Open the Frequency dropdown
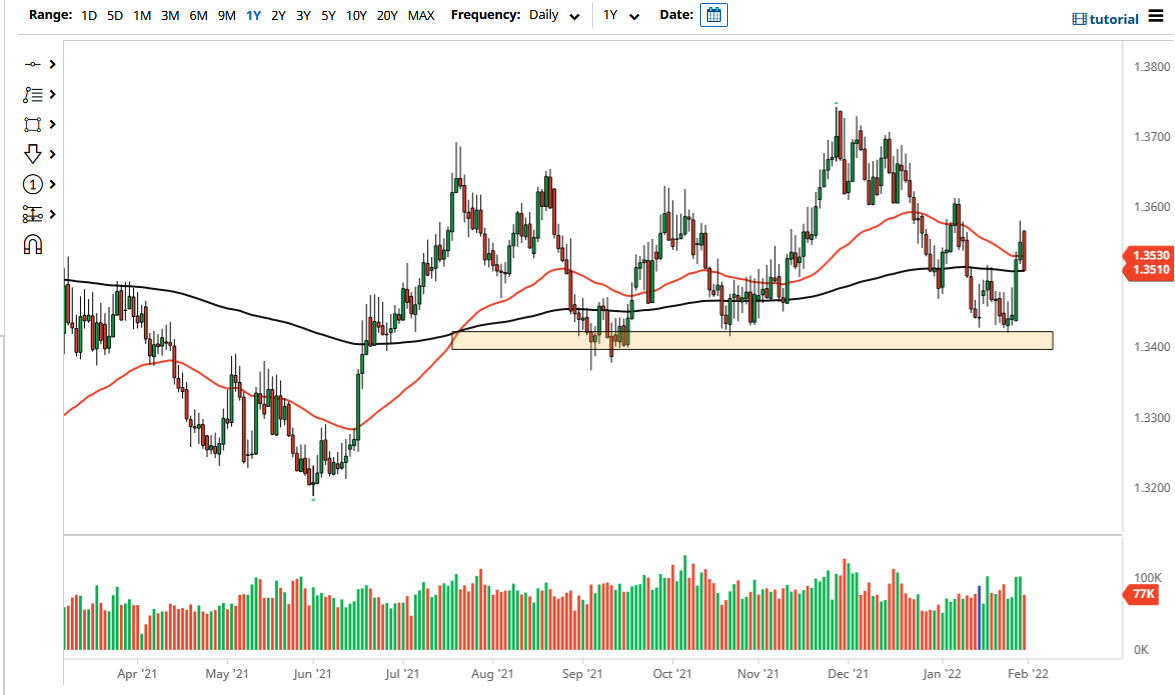Viewport: 1175px width, 695px height. click(555, 15)
